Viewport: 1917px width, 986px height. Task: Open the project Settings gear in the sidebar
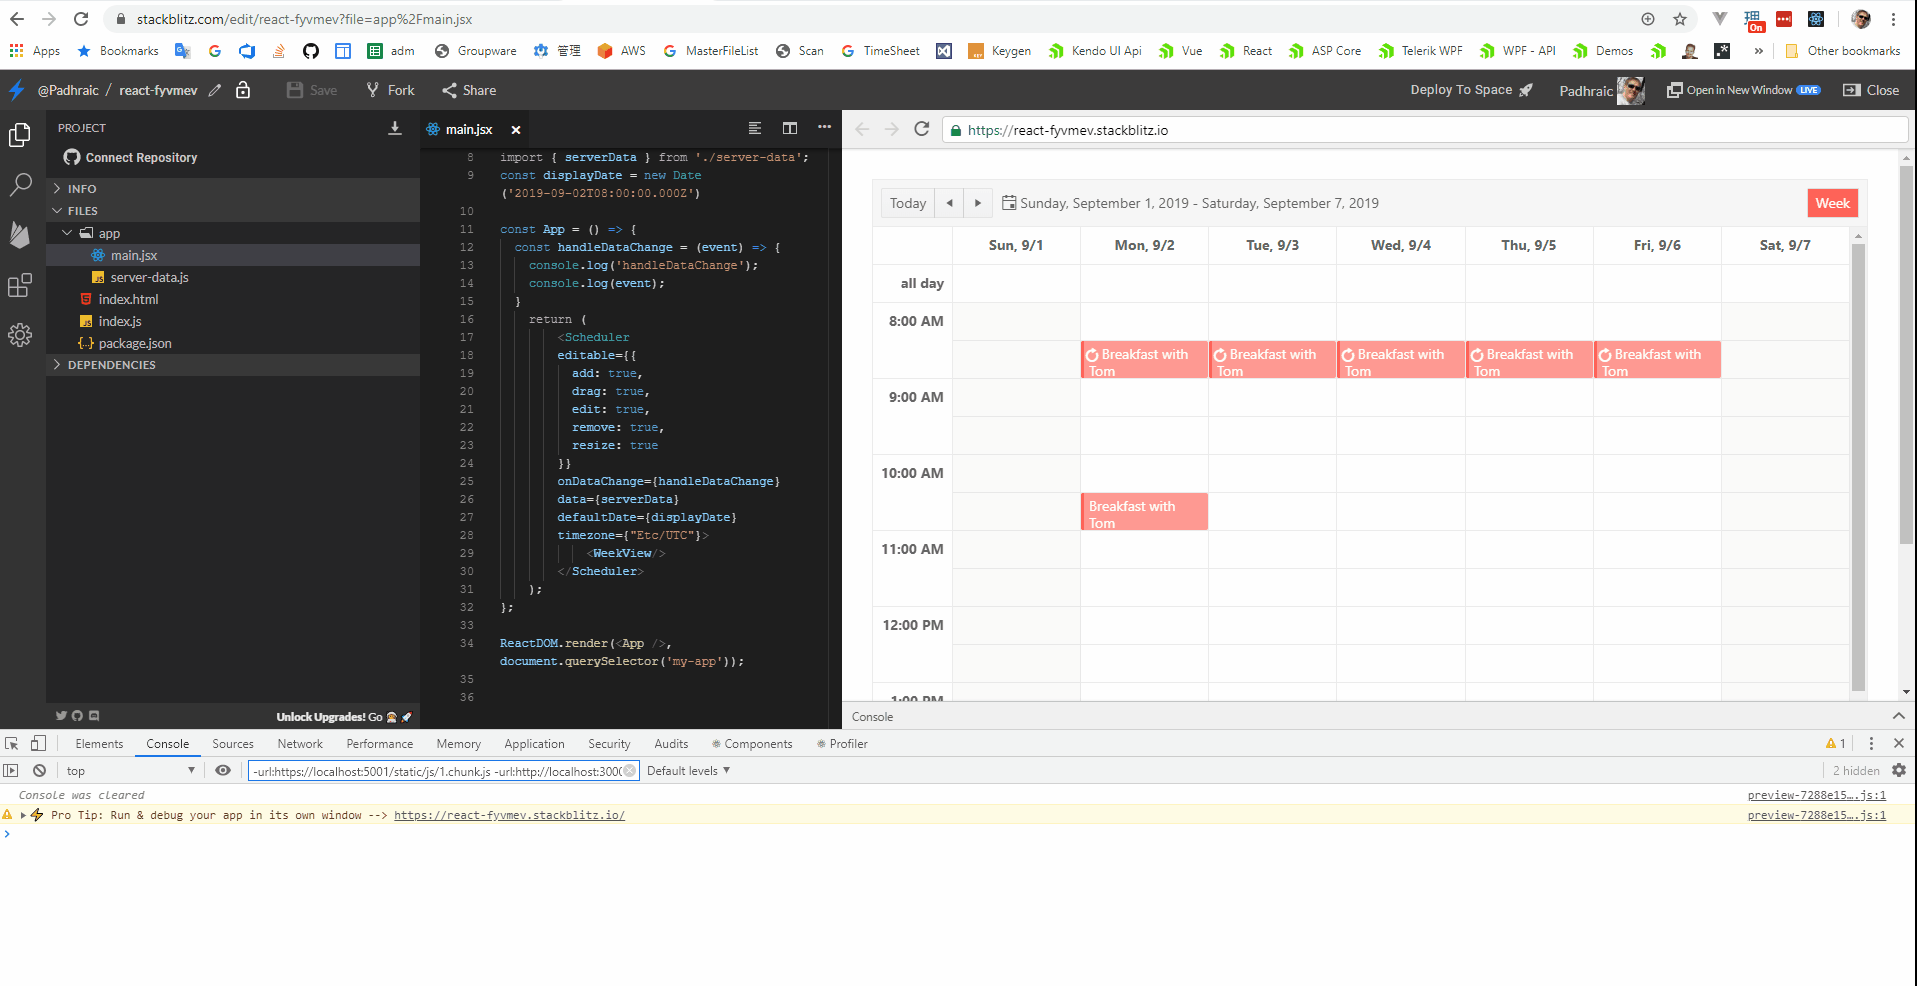(20, 335)
